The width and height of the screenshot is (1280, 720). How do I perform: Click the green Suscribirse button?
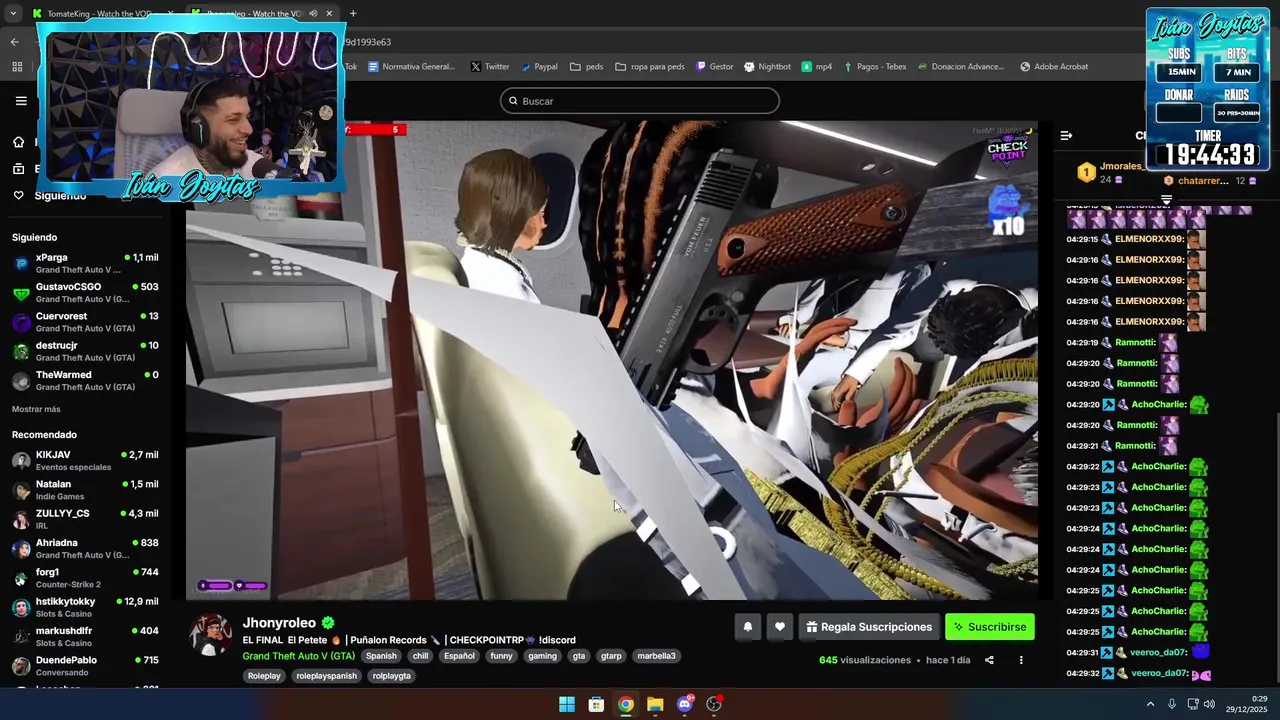990,627
